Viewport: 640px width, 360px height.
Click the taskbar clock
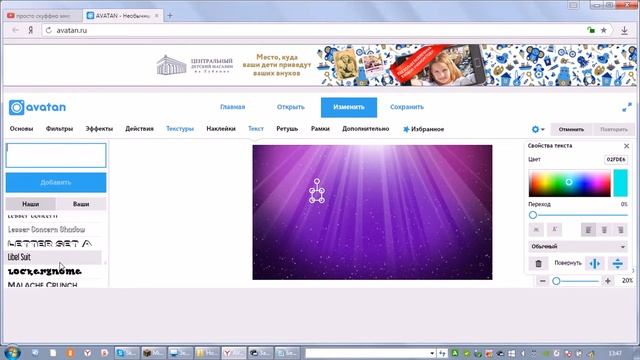(x=615, y=353)
